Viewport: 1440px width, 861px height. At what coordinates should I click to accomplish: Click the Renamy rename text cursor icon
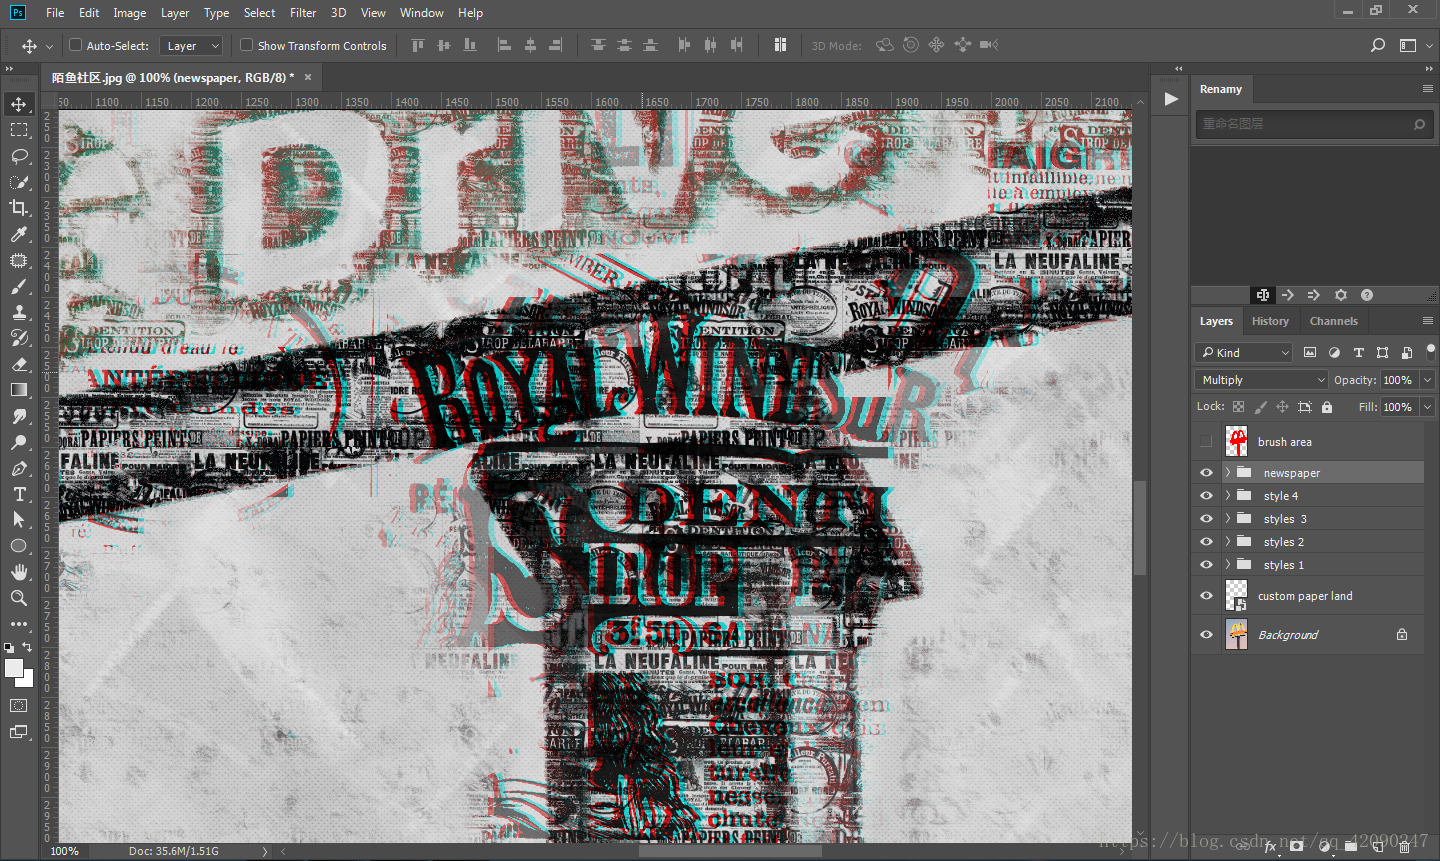(1263, 295)
